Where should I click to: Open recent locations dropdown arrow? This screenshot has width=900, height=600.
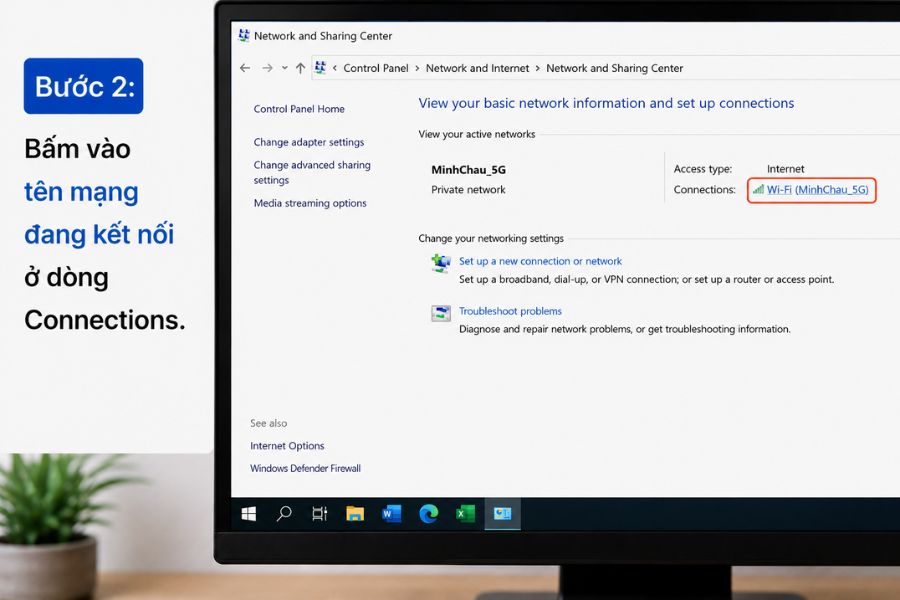point(285,68)
